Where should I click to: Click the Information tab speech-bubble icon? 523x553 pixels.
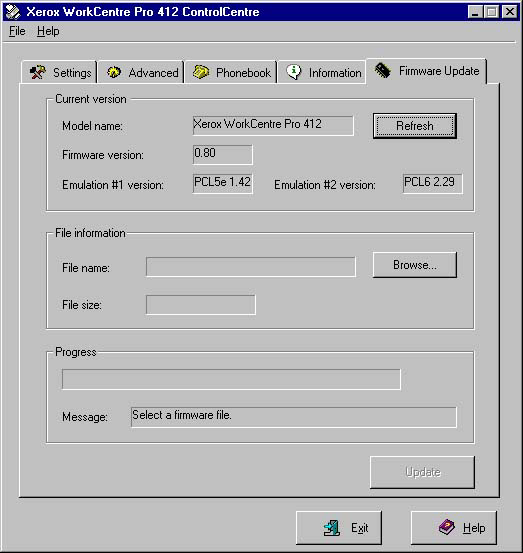[x=293, y=72]
